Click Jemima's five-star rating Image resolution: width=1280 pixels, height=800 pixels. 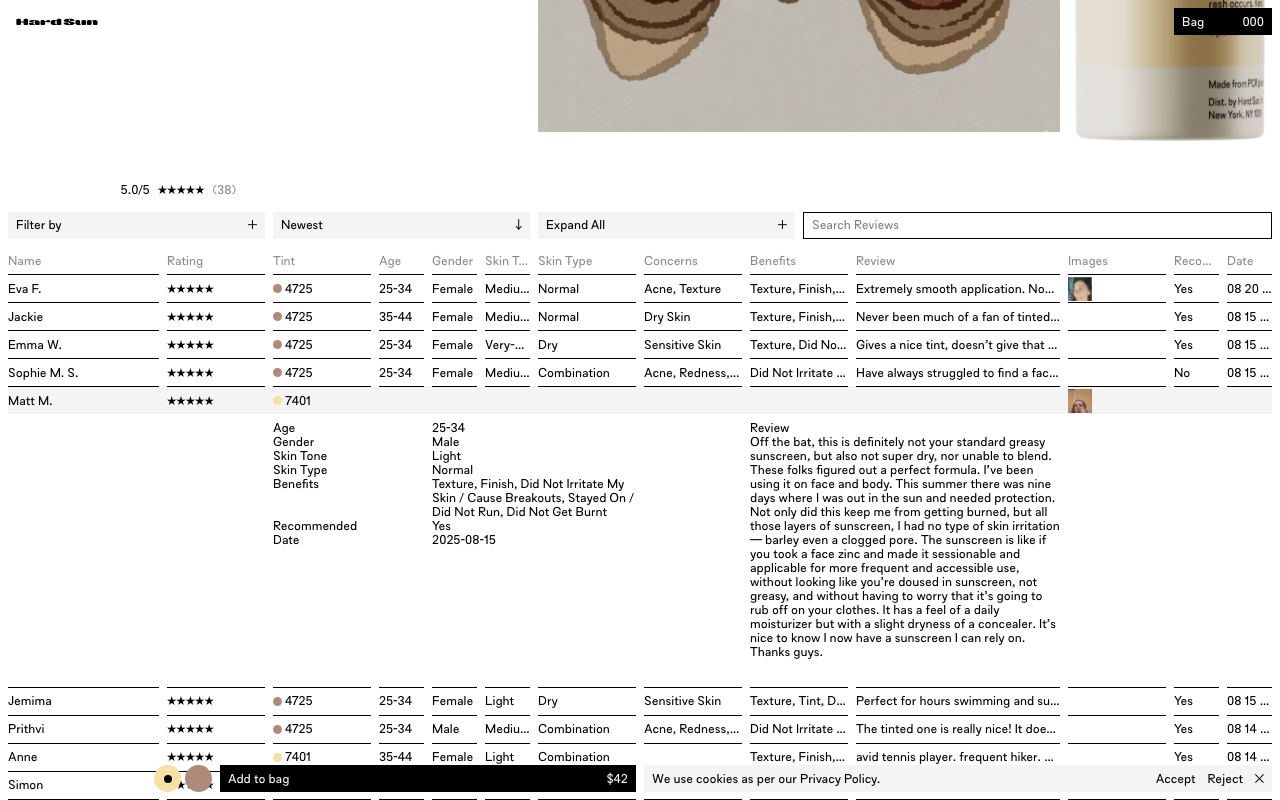190,701
